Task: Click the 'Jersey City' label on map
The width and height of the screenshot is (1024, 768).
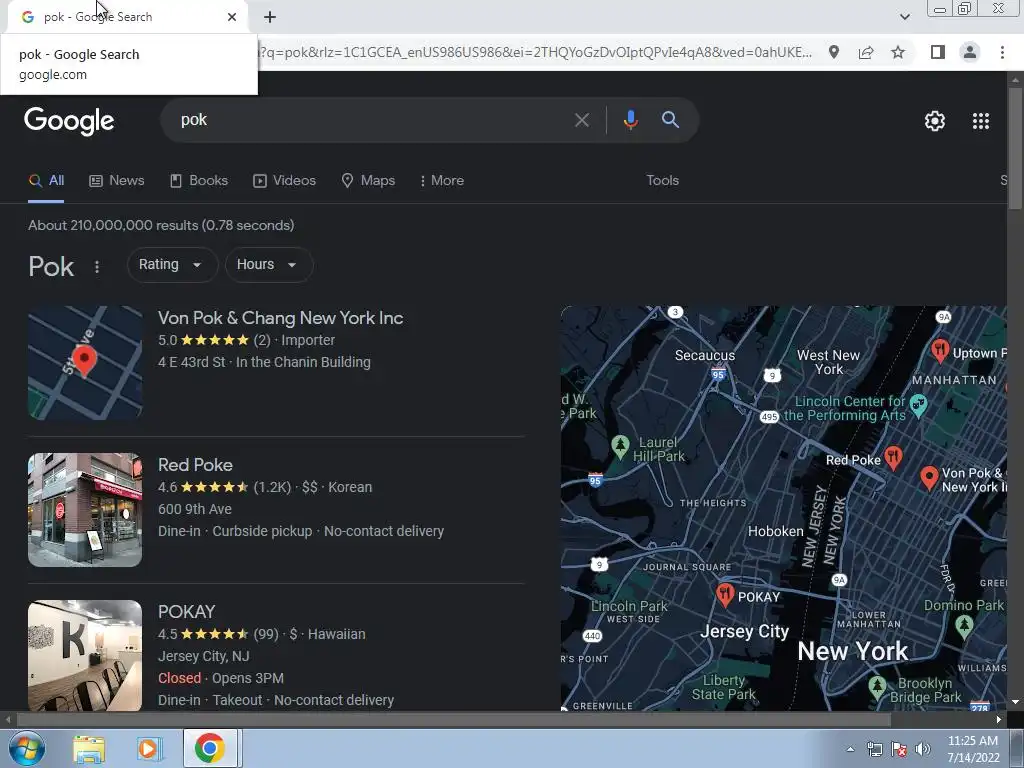Action: pos(744,632)
